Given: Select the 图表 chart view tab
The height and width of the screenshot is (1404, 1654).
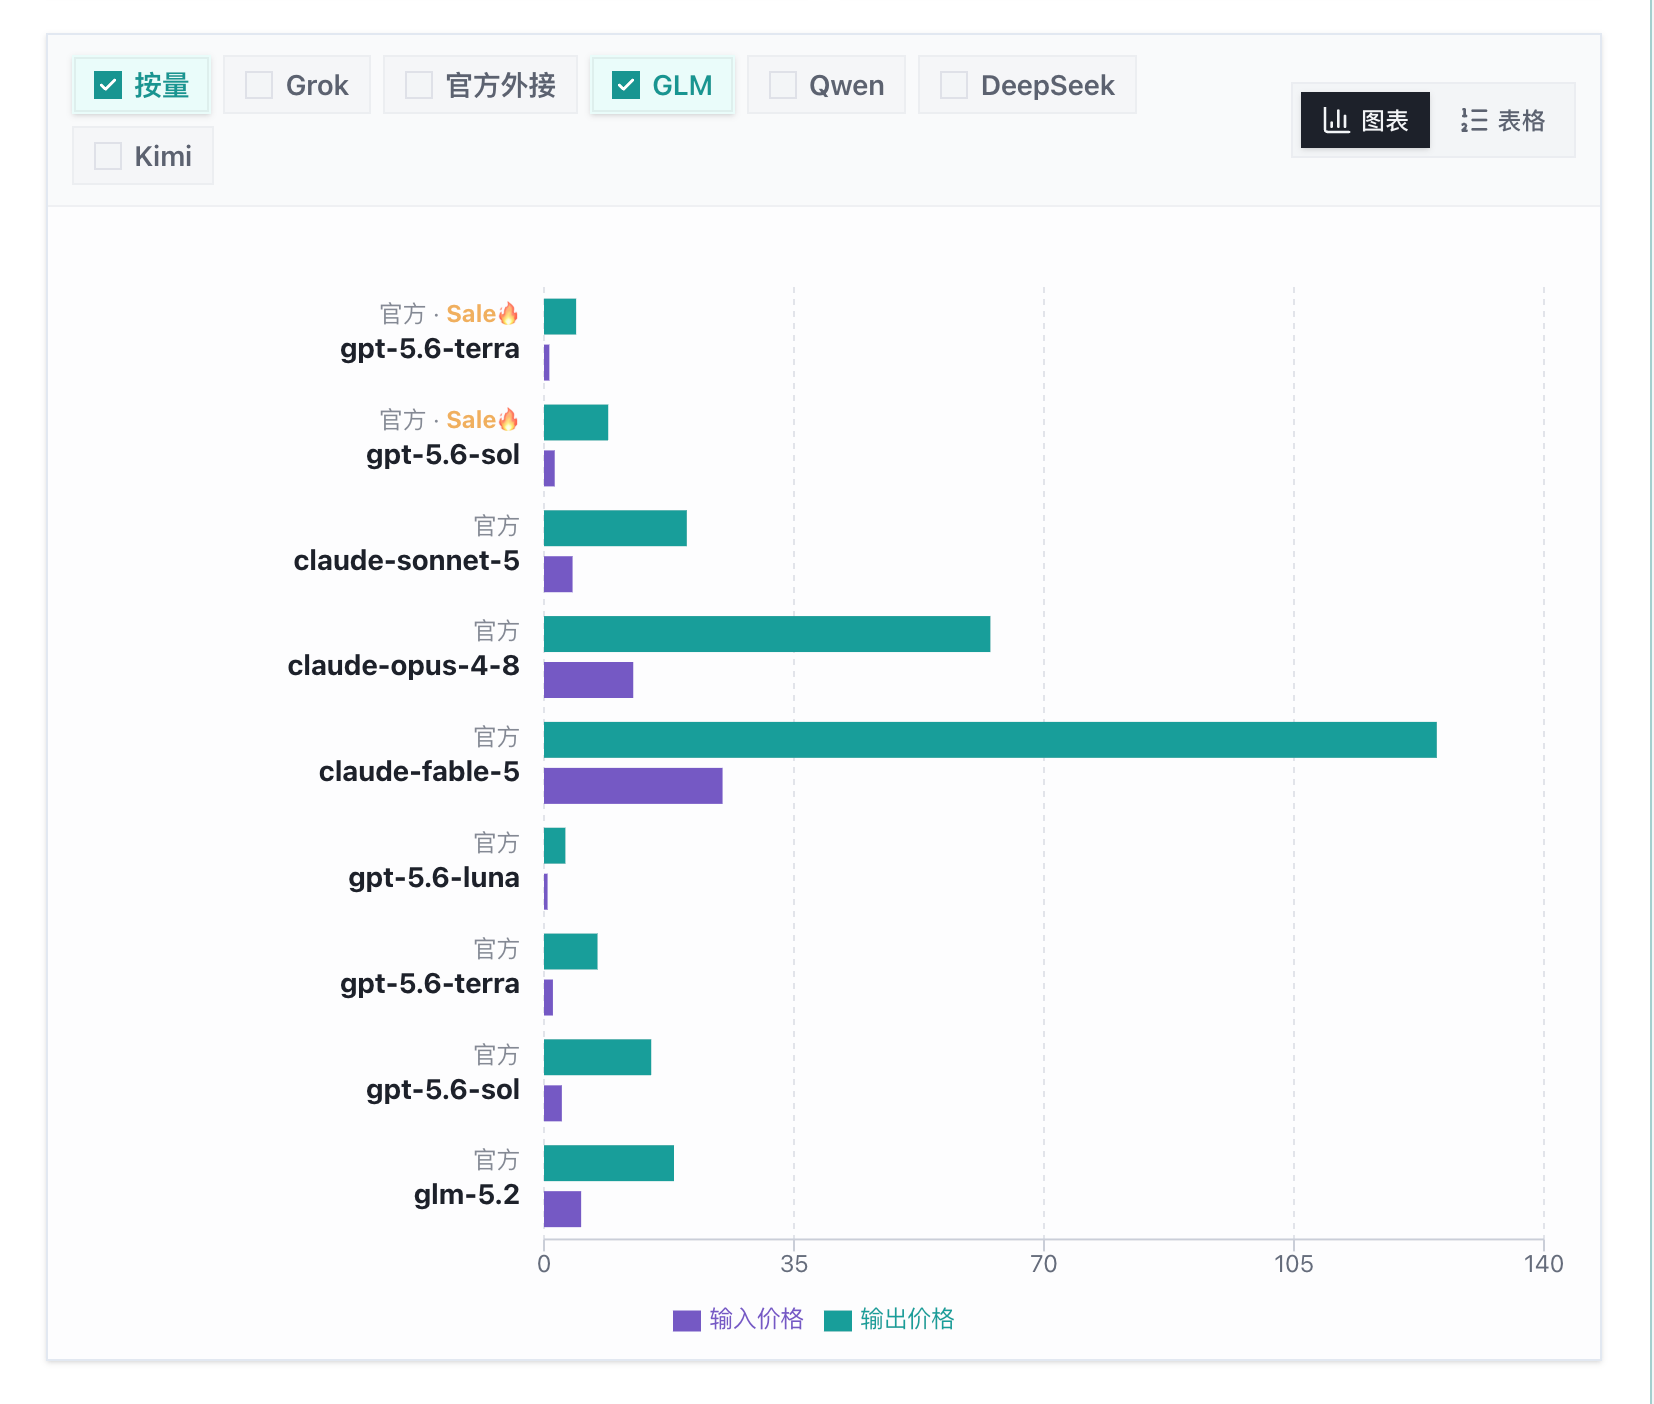Looking at the screenshot, I should (1365, 120).
